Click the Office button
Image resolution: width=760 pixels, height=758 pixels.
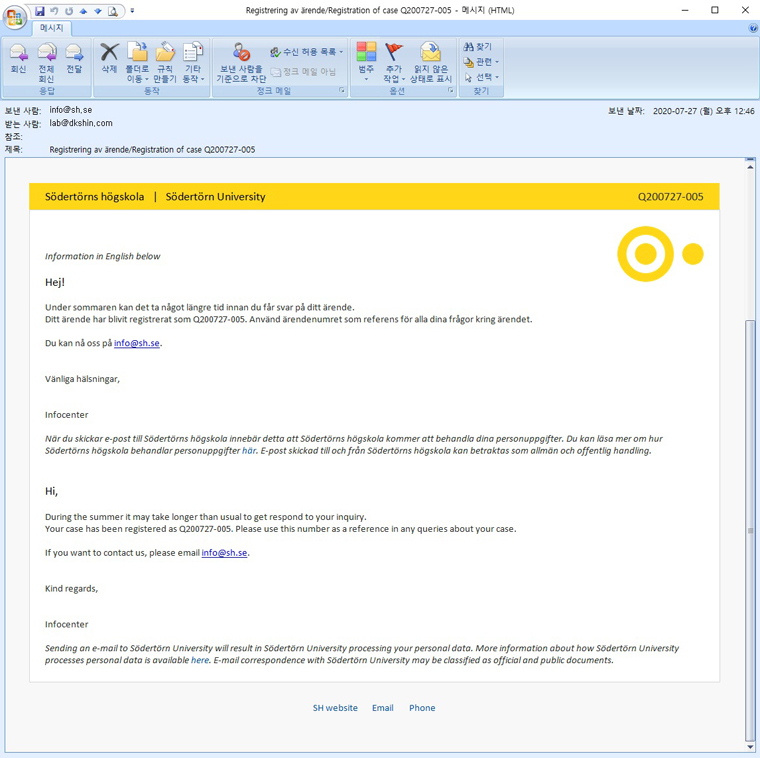[x=15, y=16]
